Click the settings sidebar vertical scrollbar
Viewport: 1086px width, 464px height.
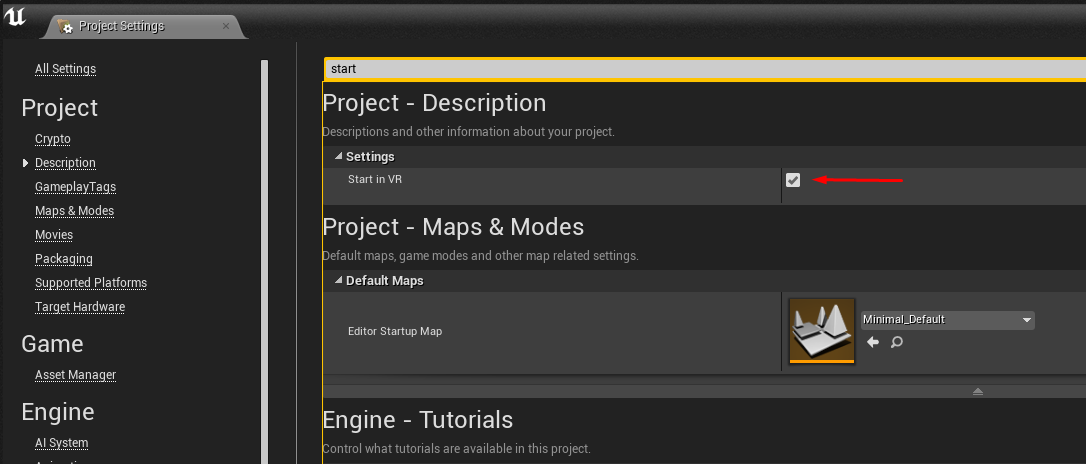click(264, 262)
